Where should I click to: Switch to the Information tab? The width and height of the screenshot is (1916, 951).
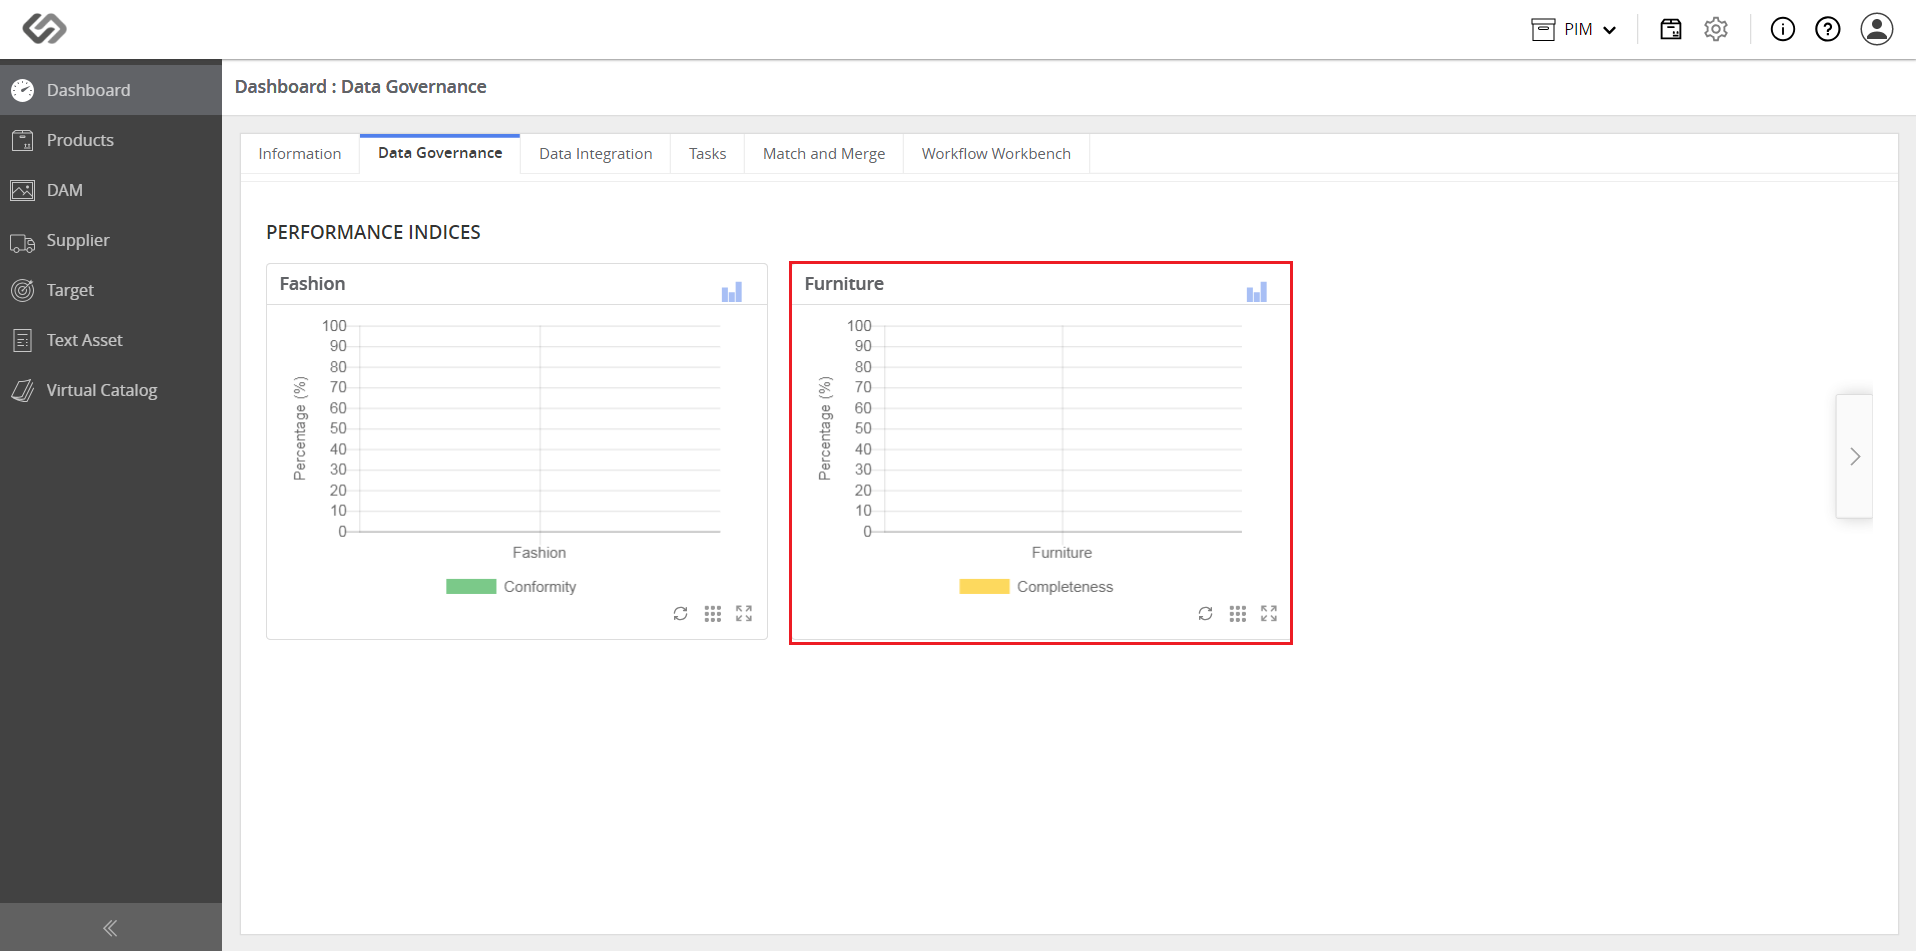click(300, 154)
